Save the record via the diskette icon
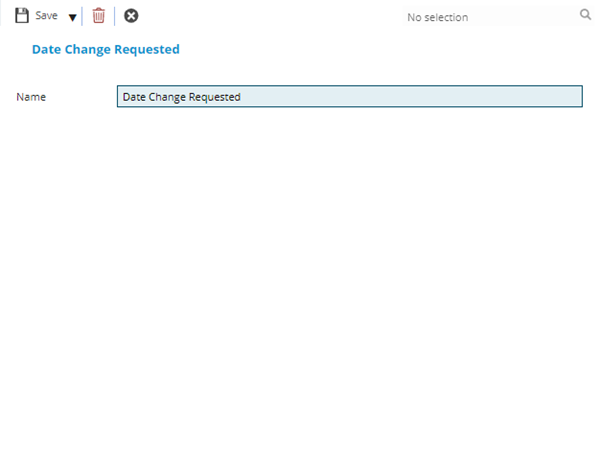 [x=22, y=16]
